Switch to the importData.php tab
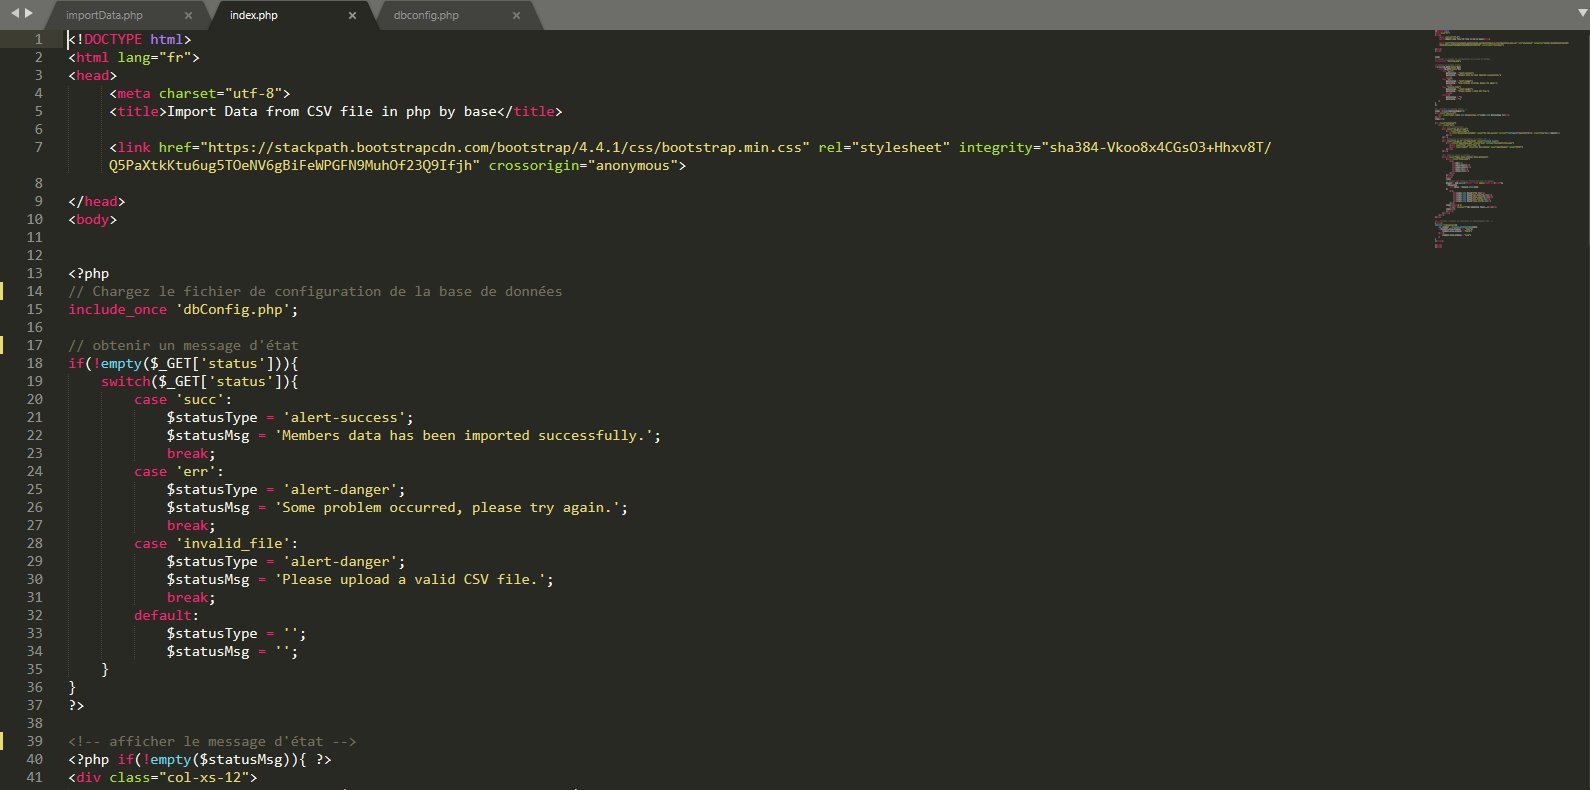 coord(105,16)
